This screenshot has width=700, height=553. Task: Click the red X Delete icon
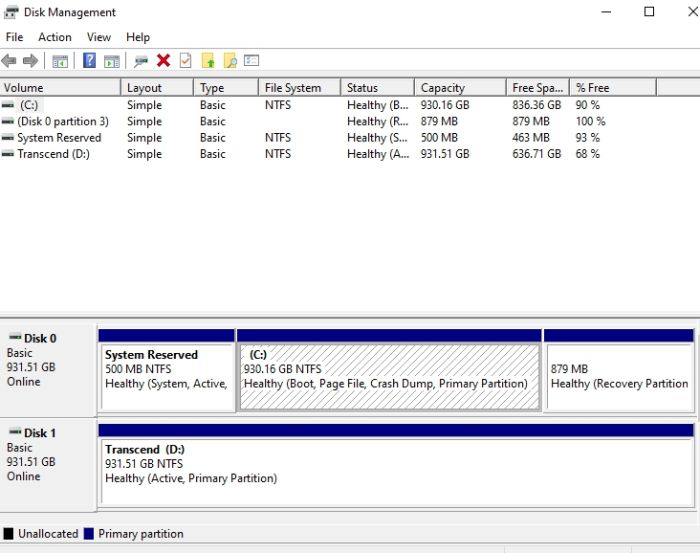coord(163,60)
